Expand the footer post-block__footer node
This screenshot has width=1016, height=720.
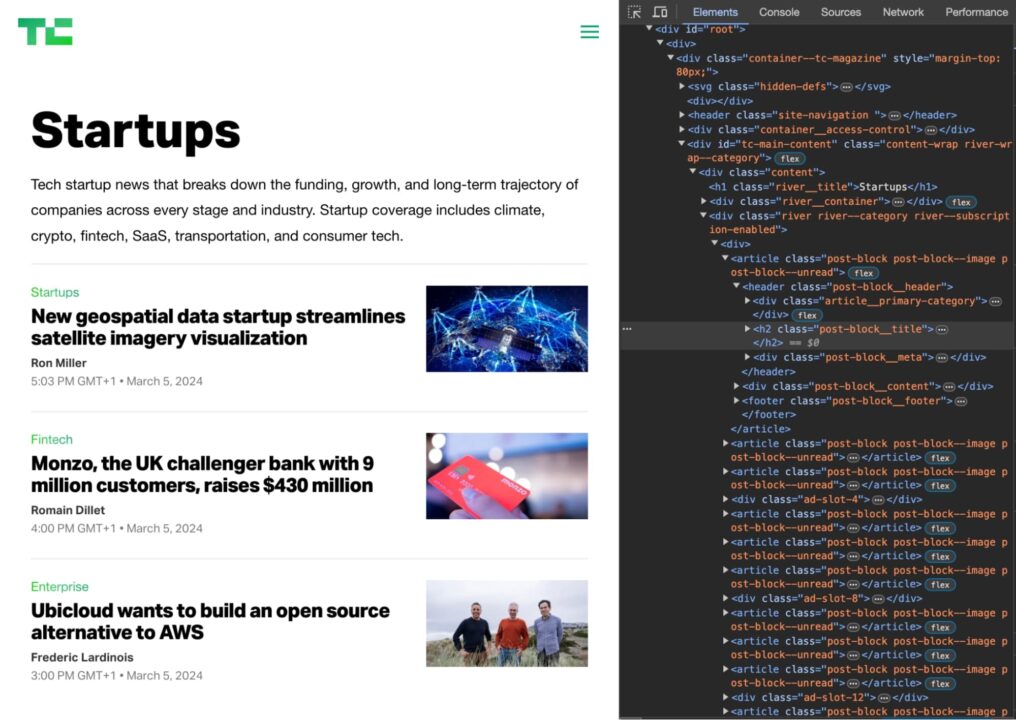click(x=736, y=401)
